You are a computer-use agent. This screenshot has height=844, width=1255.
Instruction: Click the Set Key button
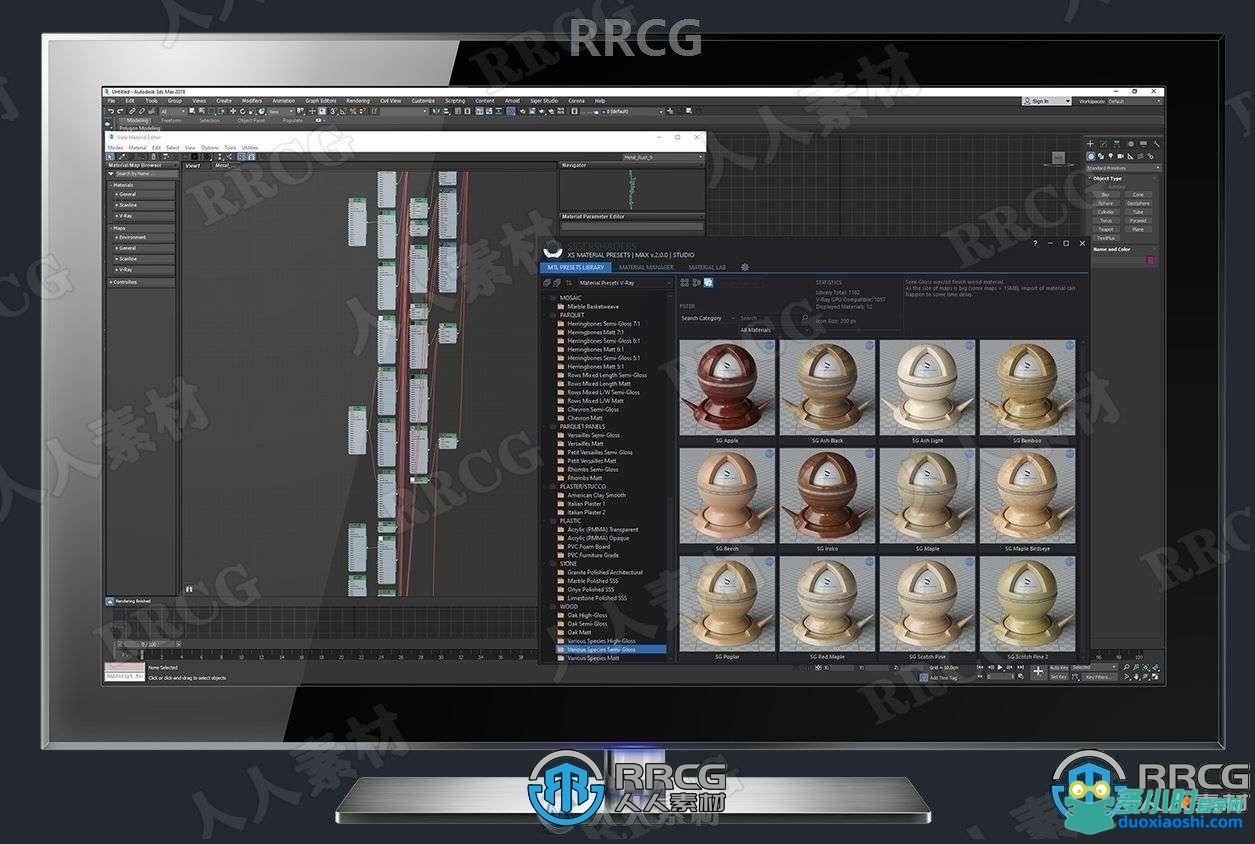pyautogui.click(x=1059, y=677)
